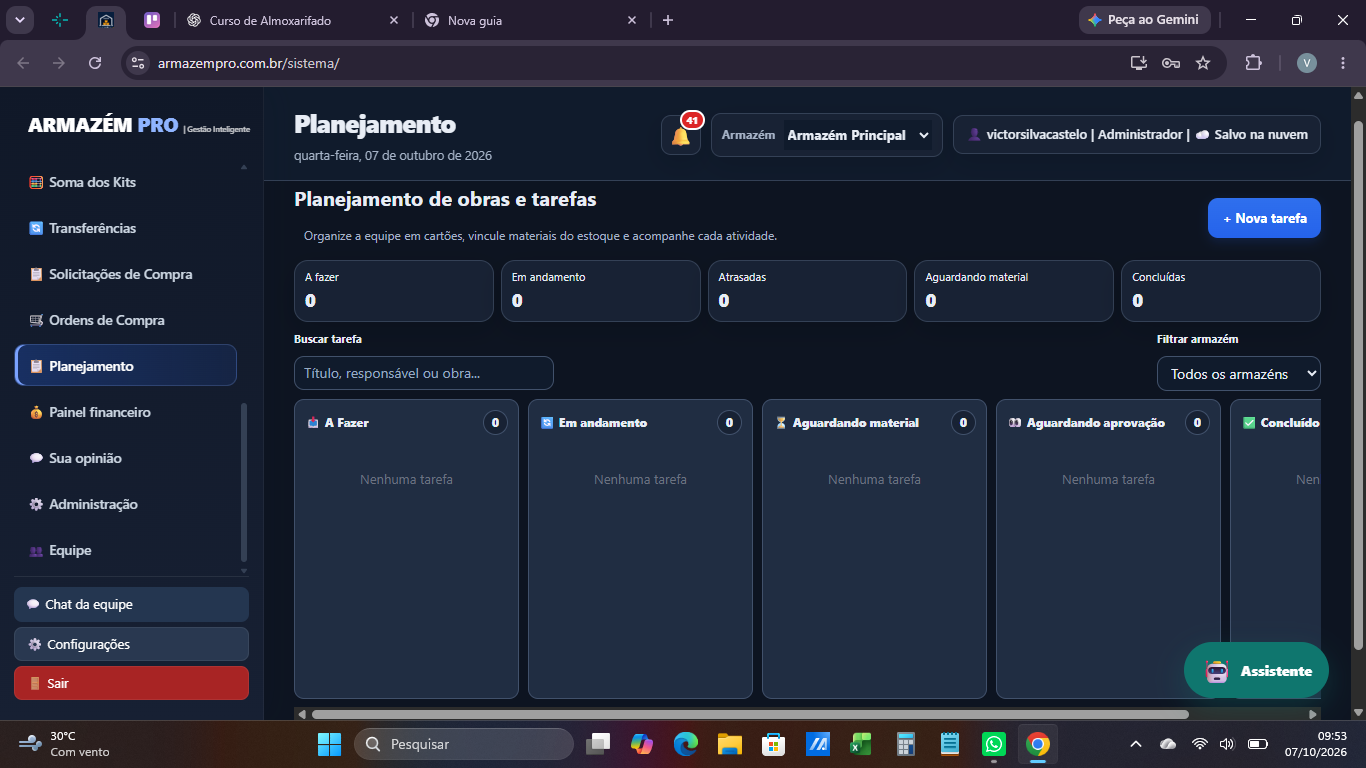This screenshot has height=768, width=1366.
Task: Open the notifications bell icon
Action: (x=681, y=135)
